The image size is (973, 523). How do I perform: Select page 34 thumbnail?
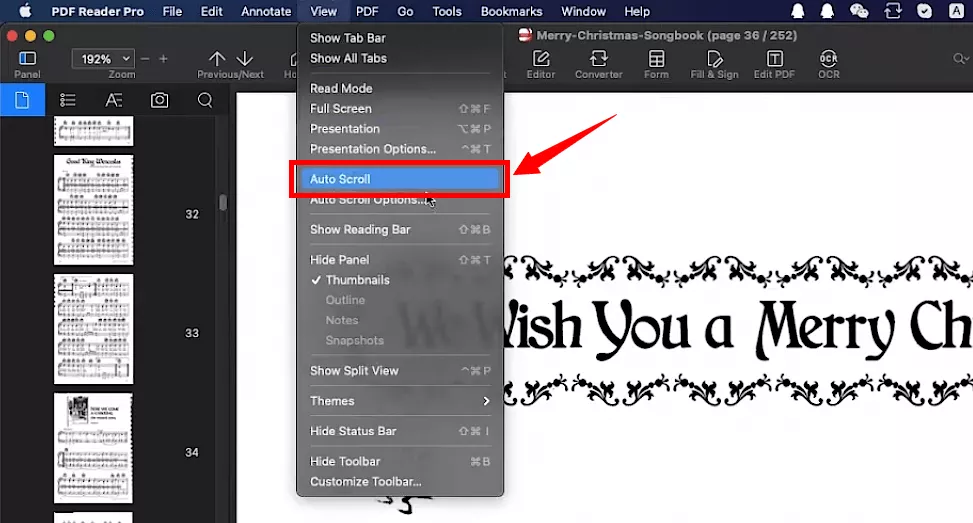(94, 448)
